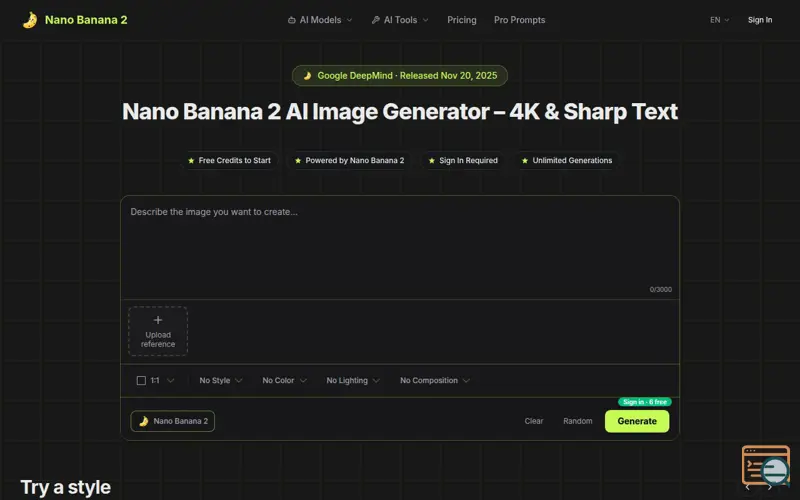Expand the No Color dropdown
Viewport: 800px width, 500px height.
pyautogui.click(x=284, y=381)
